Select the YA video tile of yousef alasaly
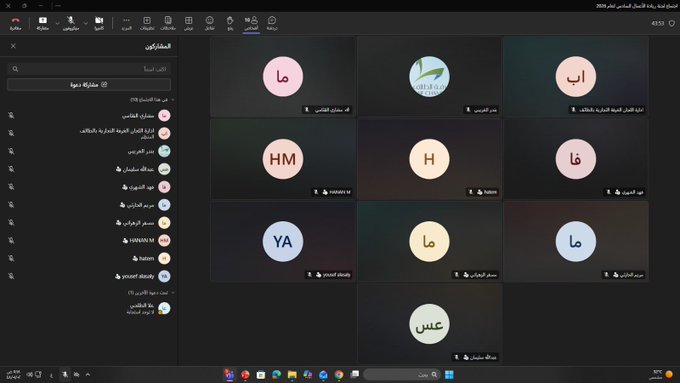The width and height of the screenshot is (680, 383). click(x=283, y=242)
